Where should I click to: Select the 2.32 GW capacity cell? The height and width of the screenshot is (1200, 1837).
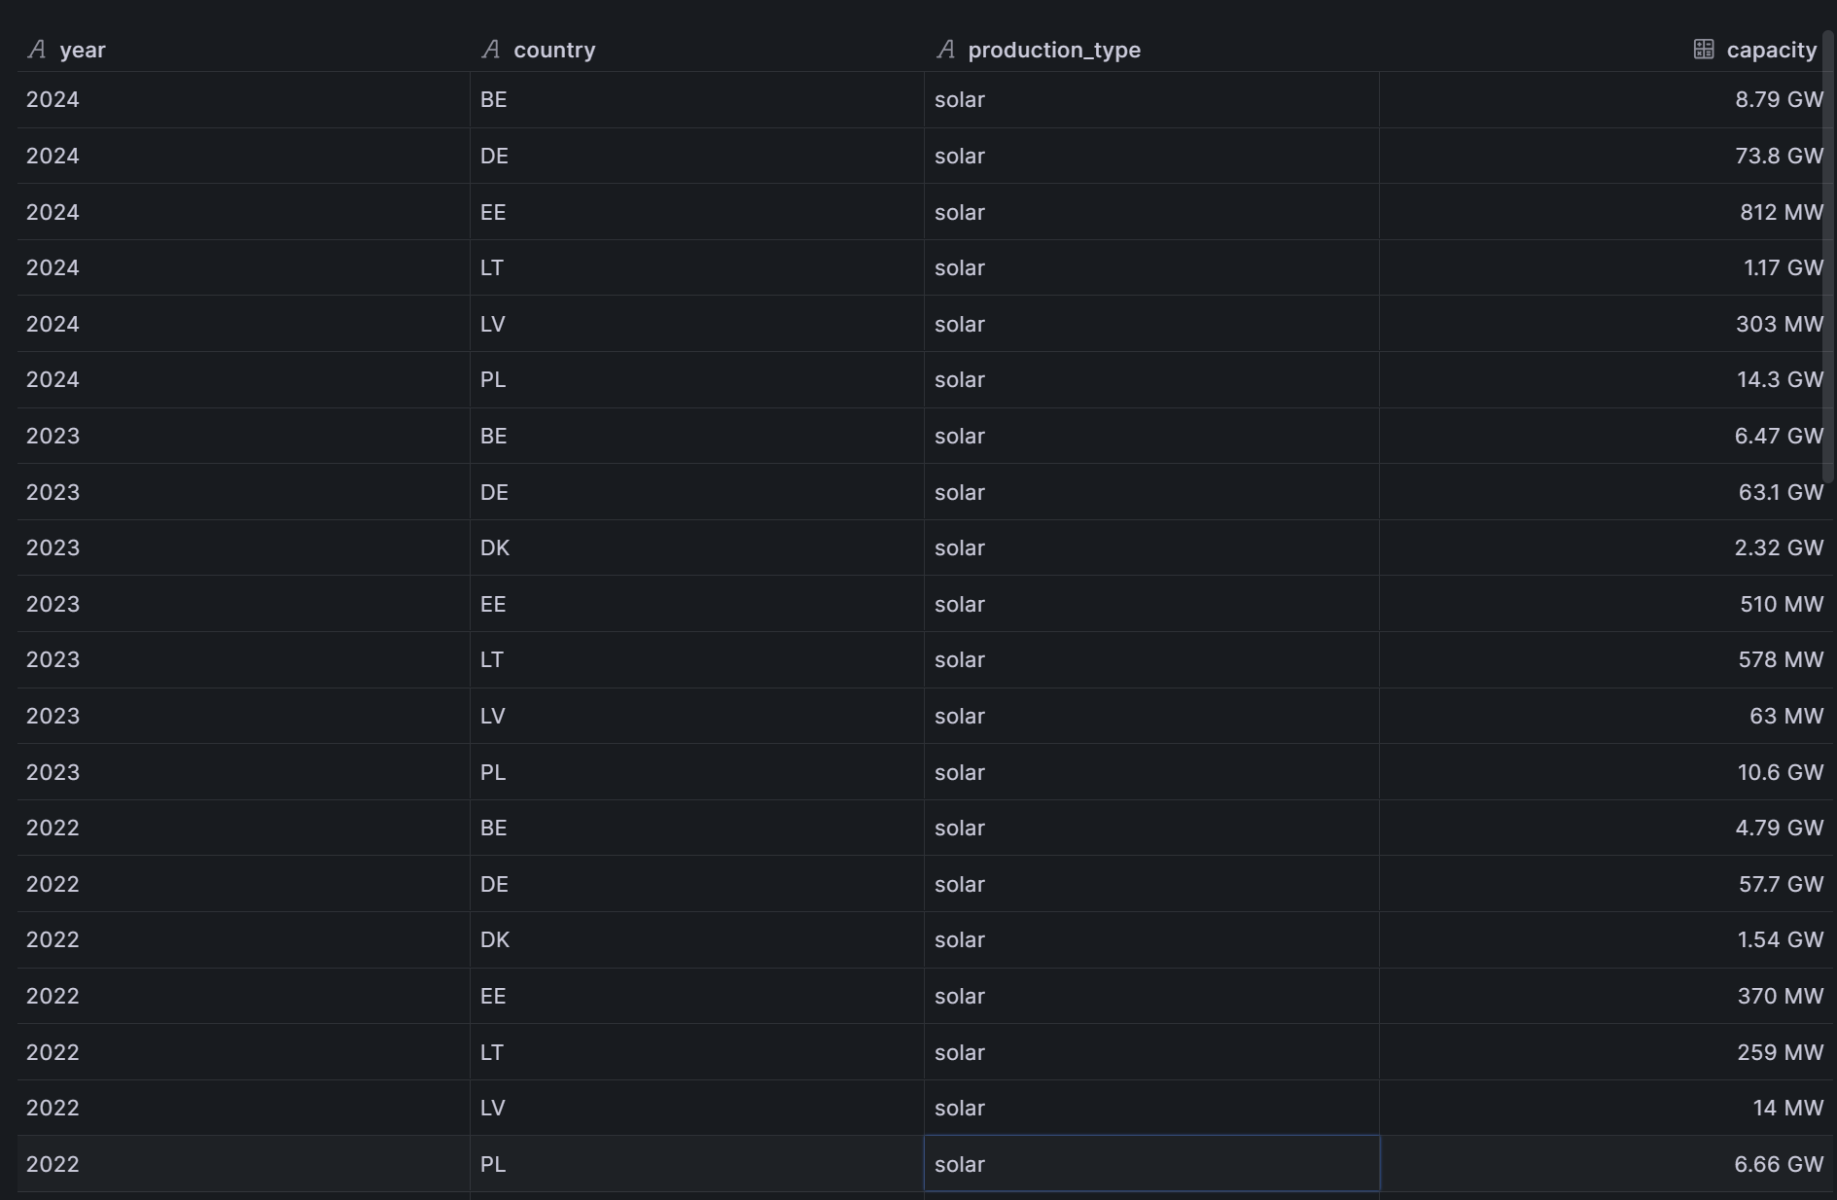pyautogui.click(x=1778, y=548)
